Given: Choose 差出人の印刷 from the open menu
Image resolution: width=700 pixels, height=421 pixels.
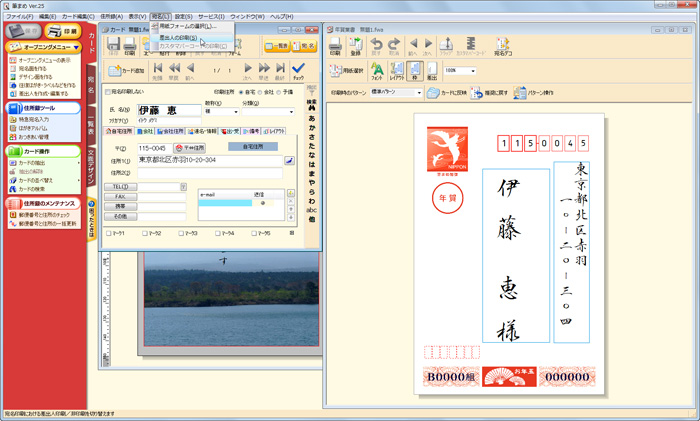Looking at the screenshot, I should 179,36.
